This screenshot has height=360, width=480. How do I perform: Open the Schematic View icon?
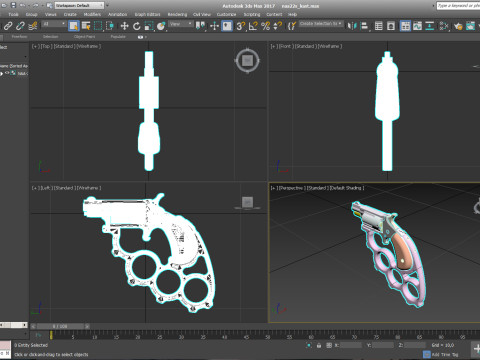(x=430, y=26)
